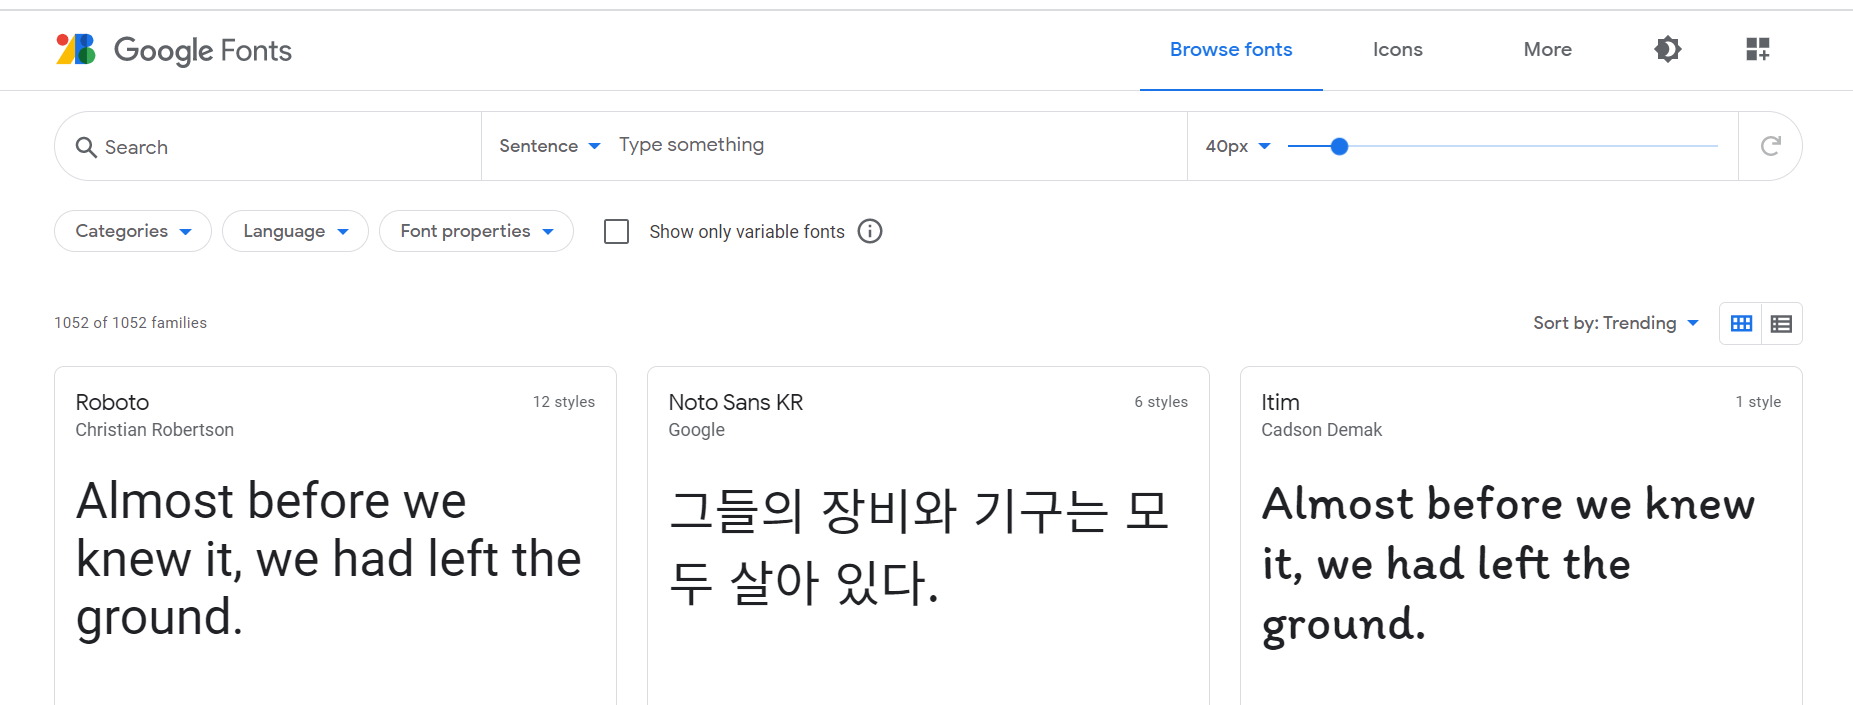Expand the Language filter

point(295,231)
